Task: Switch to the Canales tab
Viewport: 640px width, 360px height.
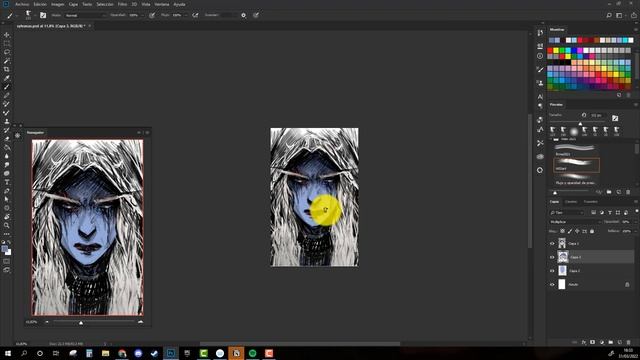Action: pos(571,202)
